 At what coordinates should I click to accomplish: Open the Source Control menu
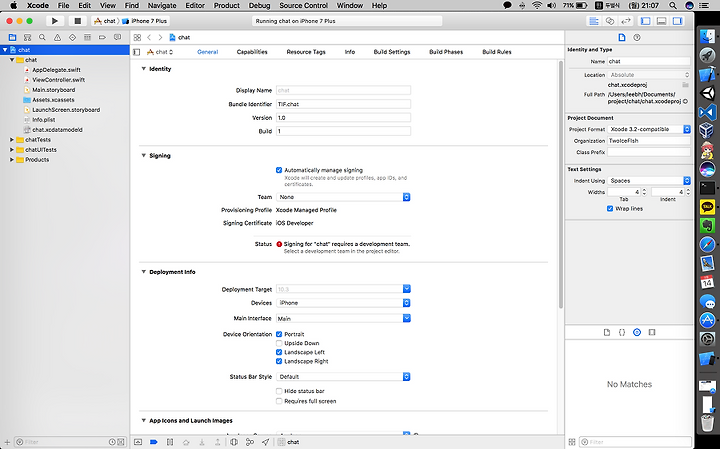click(304, 6)
